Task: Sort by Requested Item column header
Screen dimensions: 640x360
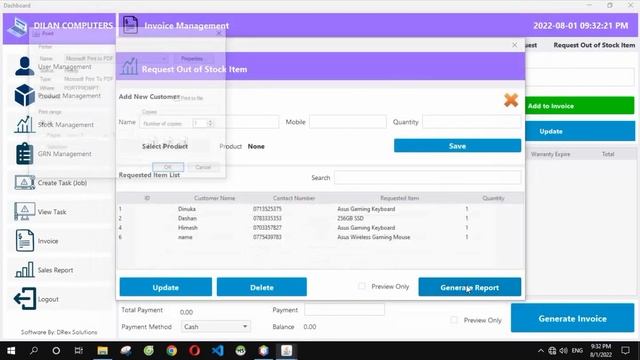Action: tap(399, 198)
